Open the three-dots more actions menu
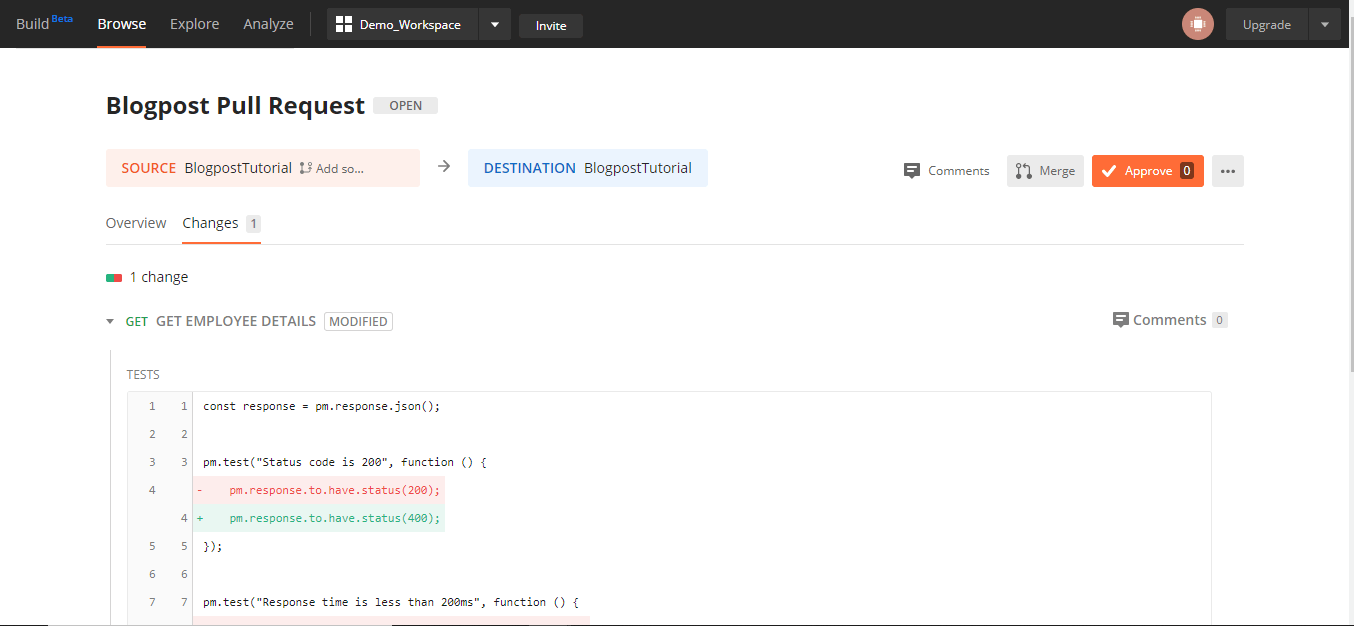Viewport: 1354px width, 626px height. click(x=1227, y=171)
